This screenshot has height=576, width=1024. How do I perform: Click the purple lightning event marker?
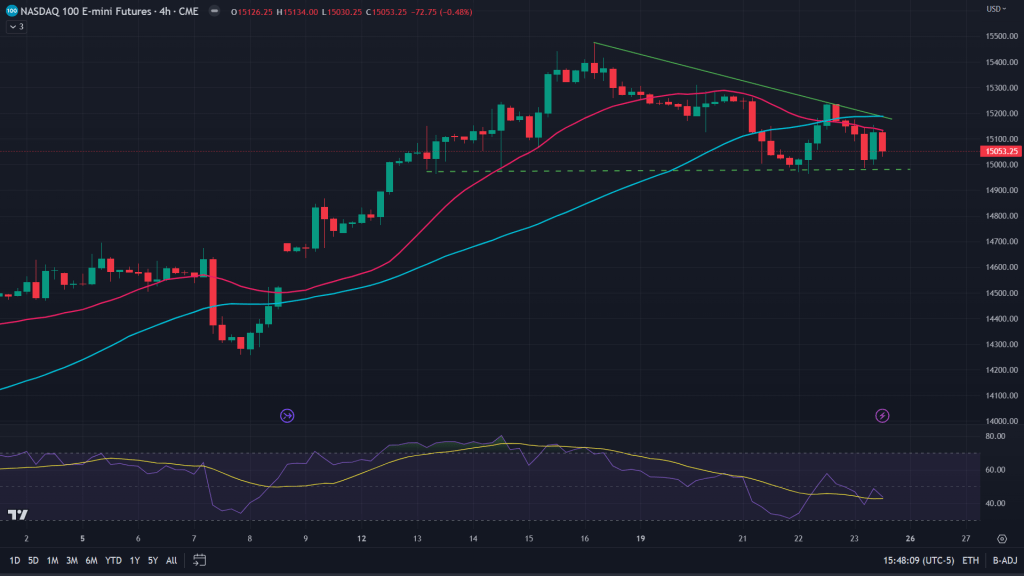pyautogui.click(x=883, y=415)
